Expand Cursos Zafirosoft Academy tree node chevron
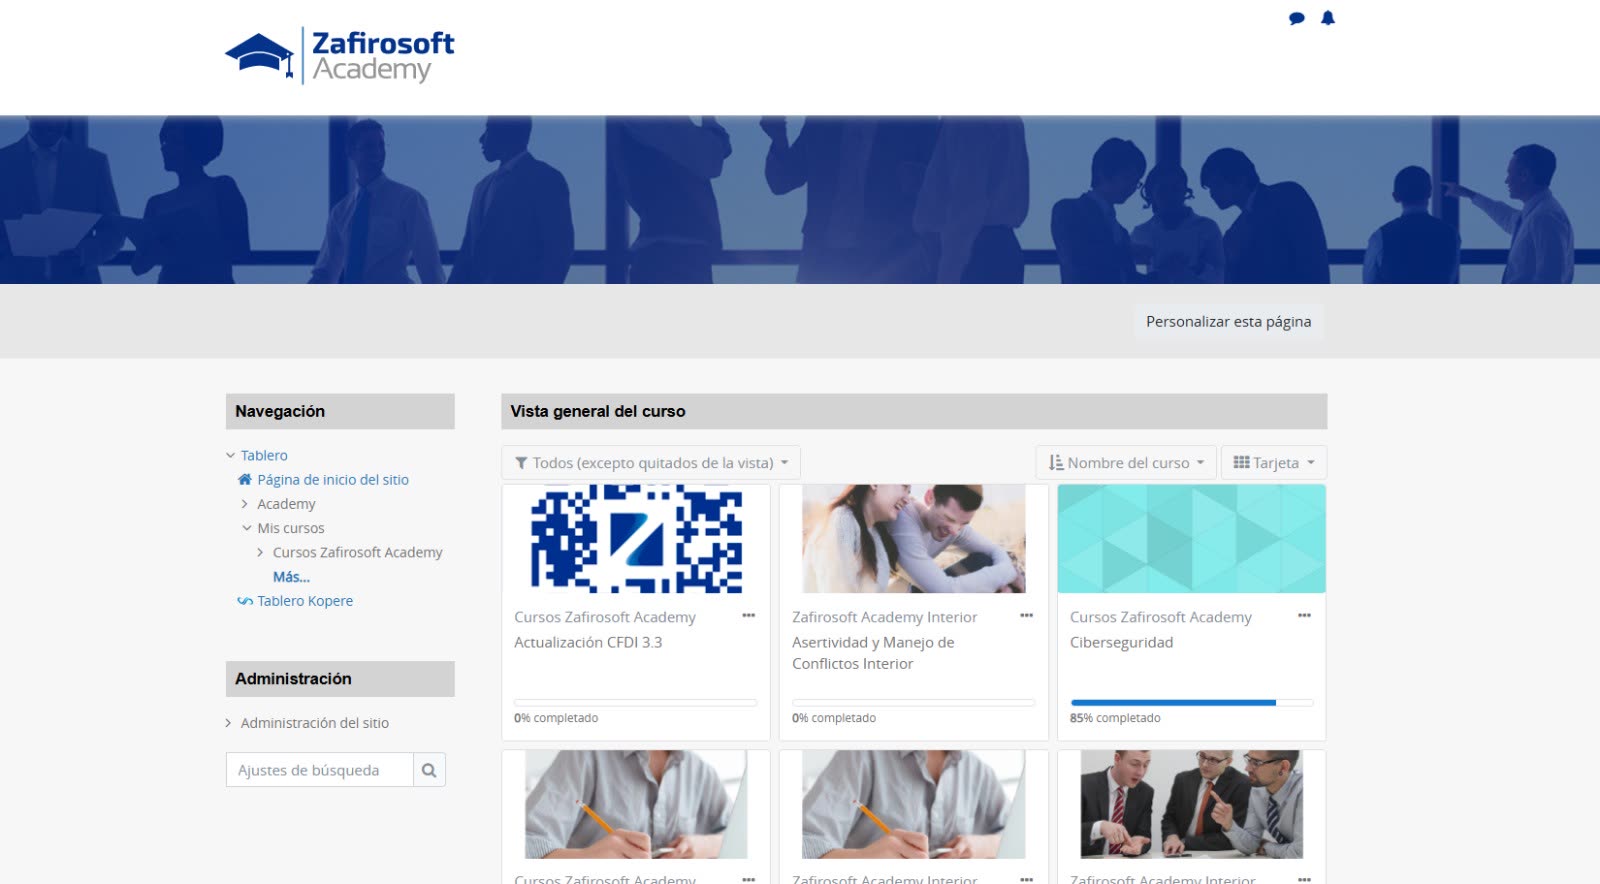Image resolution: width=1600 pixels, height=884 pixels. click(x=261, y=552)
